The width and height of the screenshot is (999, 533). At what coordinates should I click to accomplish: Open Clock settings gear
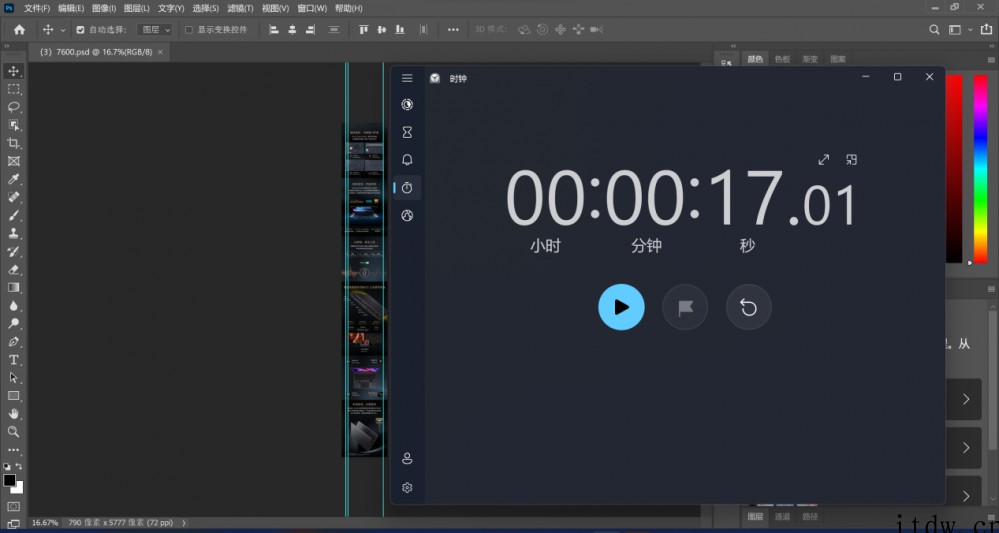click(x=407, y=488)
